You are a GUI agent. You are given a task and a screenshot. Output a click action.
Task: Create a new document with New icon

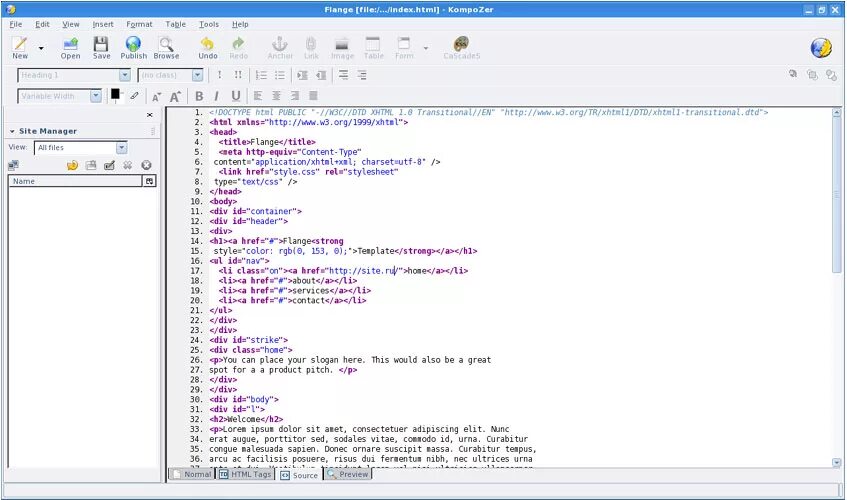point(20,48)
